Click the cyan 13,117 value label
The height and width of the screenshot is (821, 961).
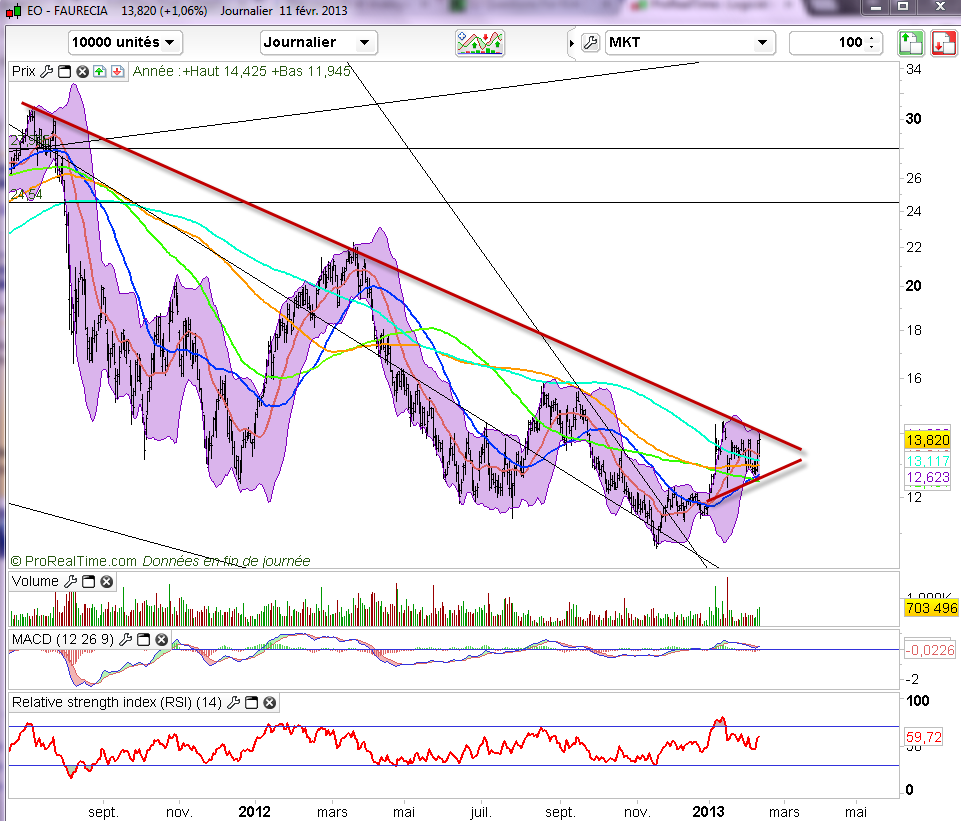tap(928, 461)
